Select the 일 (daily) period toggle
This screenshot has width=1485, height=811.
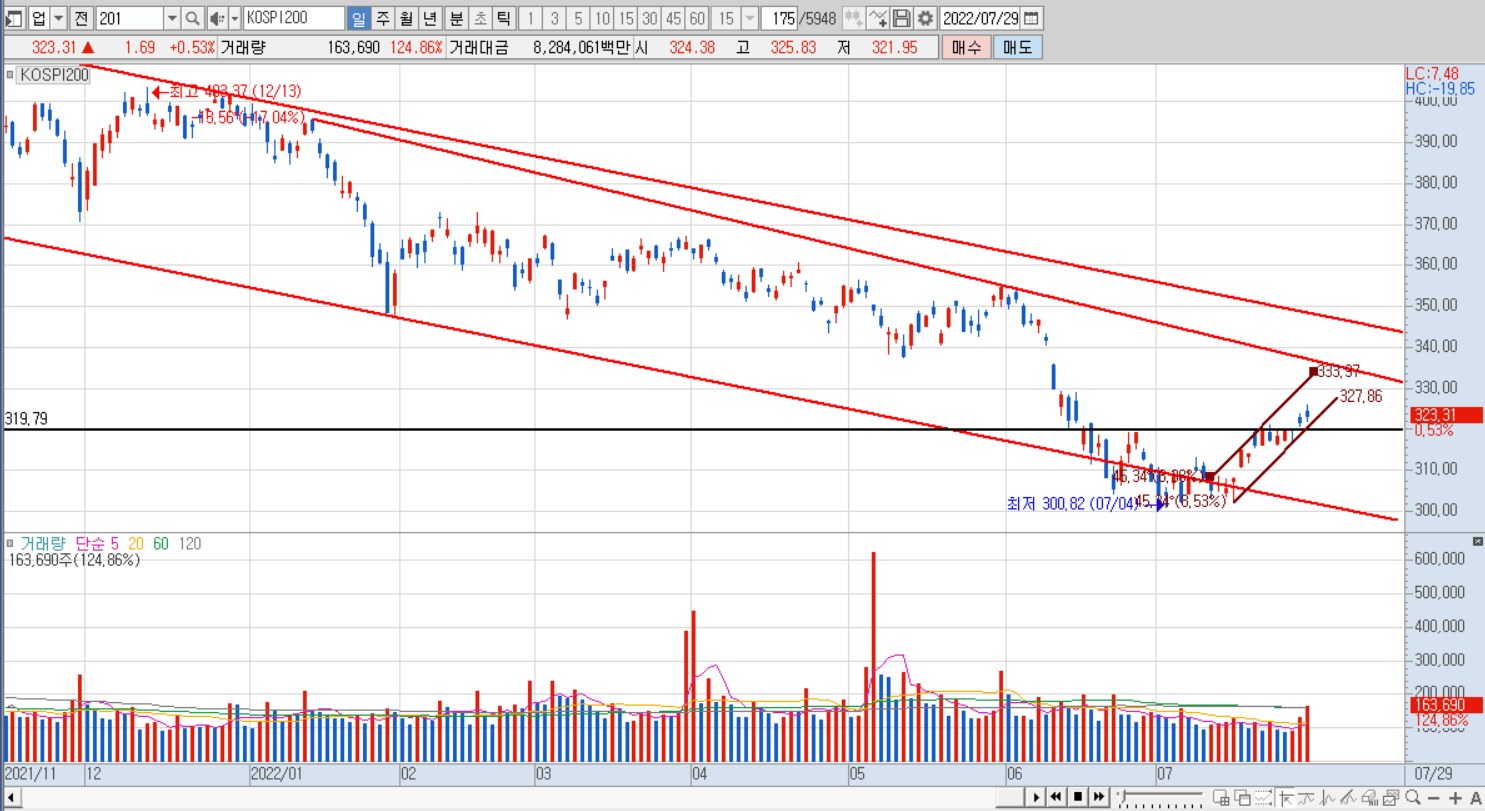coord(358,18)
